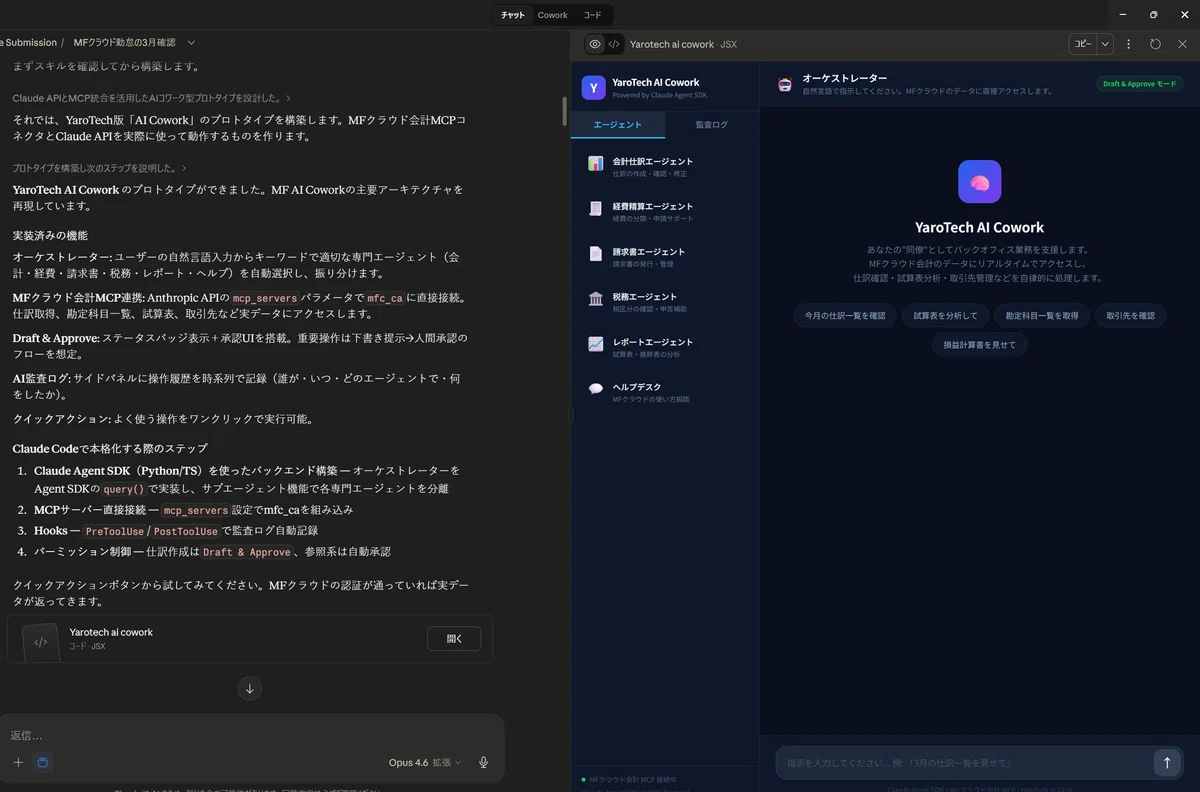Click the send up-arrow button

(x=1166, y=763)
